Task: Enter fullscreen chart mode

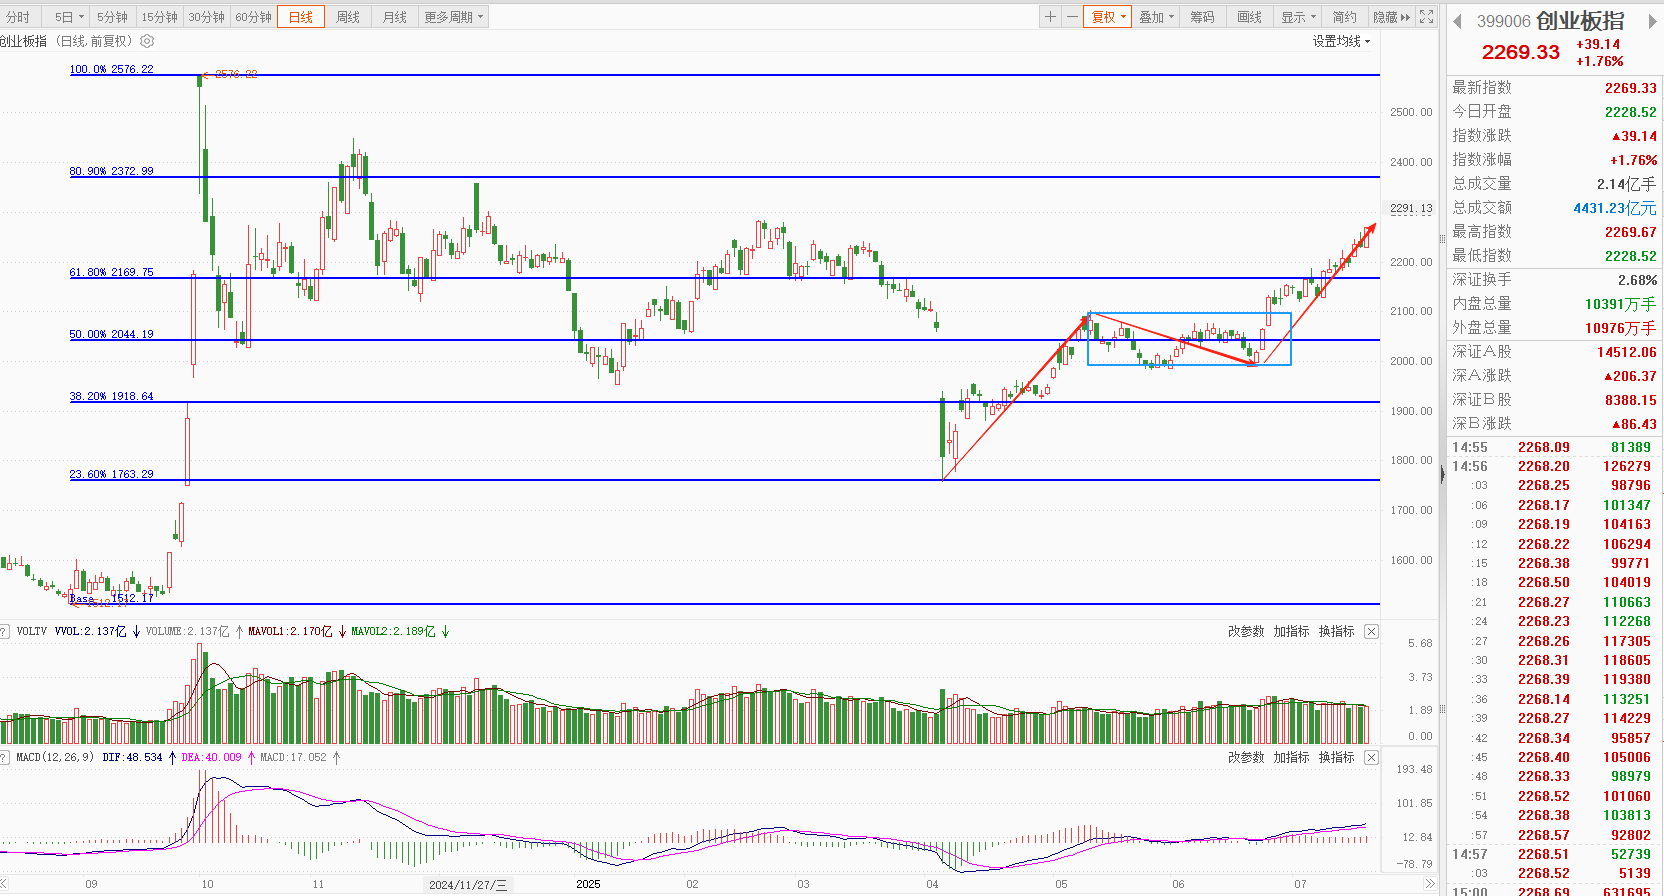Action: tap(1427, 17)
